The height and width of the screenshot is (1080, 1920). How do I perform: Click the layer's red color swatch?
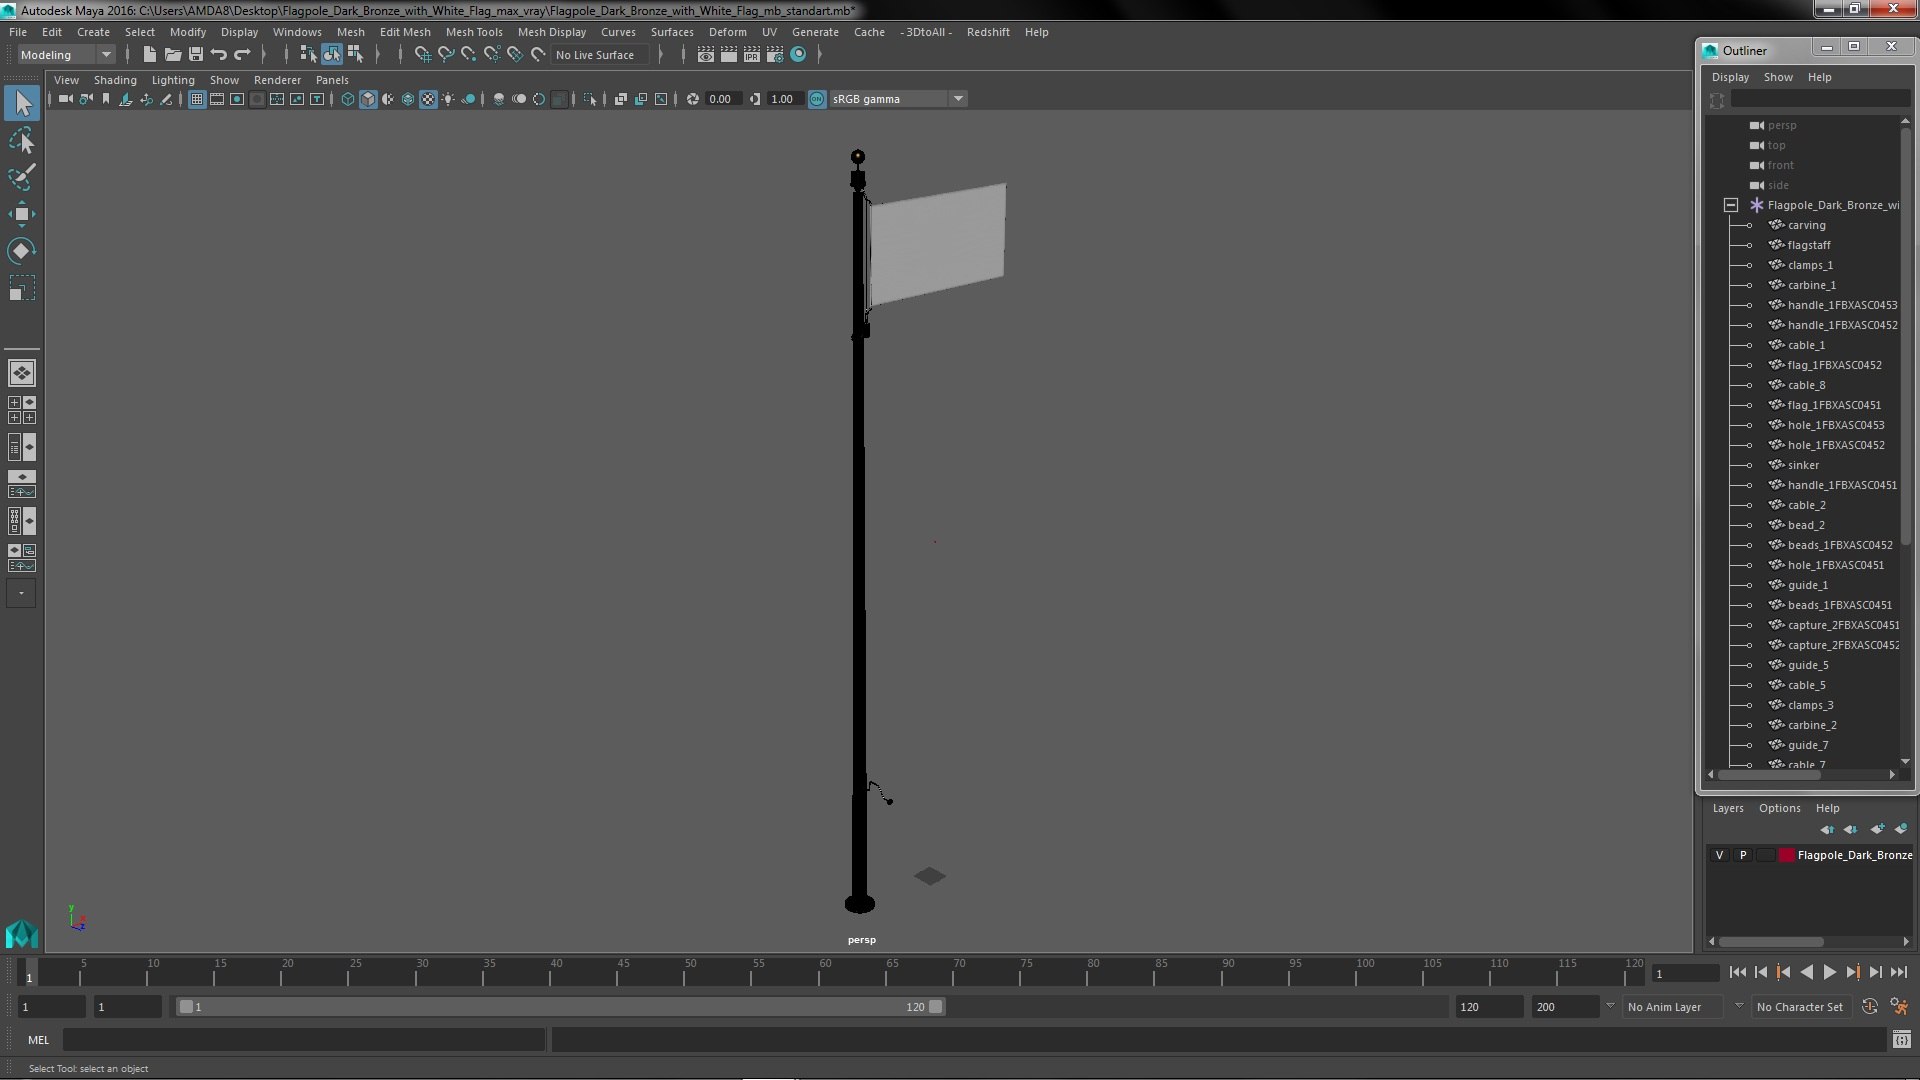1786,855
